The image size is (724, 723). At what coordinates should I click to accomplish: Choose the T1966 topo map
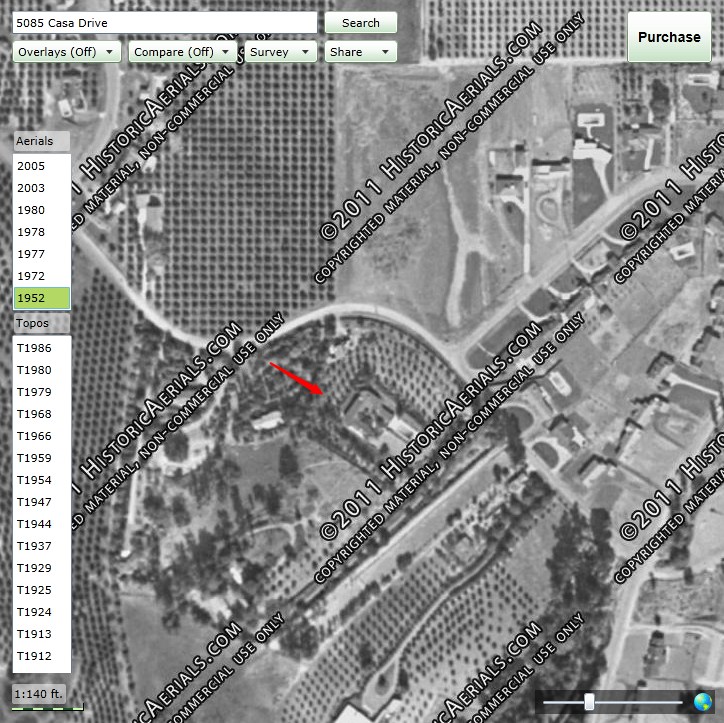42,436
